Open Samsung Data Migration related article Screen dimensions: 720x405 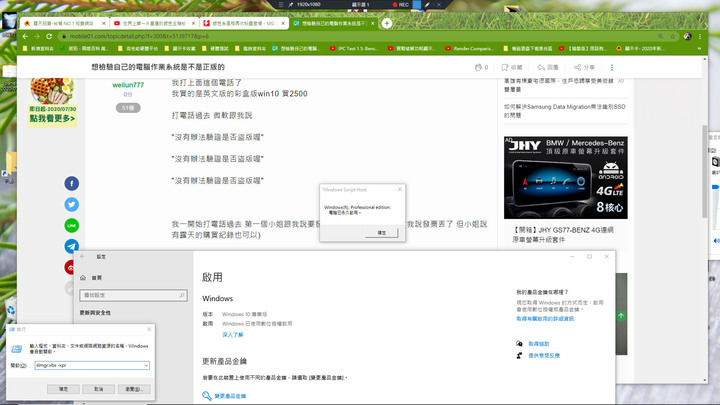(x=565, y=111)
